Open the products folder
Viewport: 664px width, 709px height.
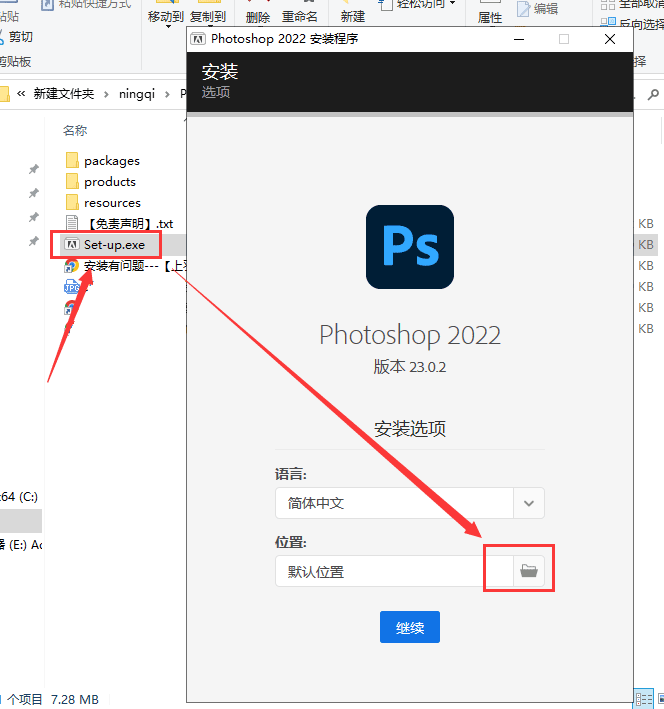coord(109,182)
